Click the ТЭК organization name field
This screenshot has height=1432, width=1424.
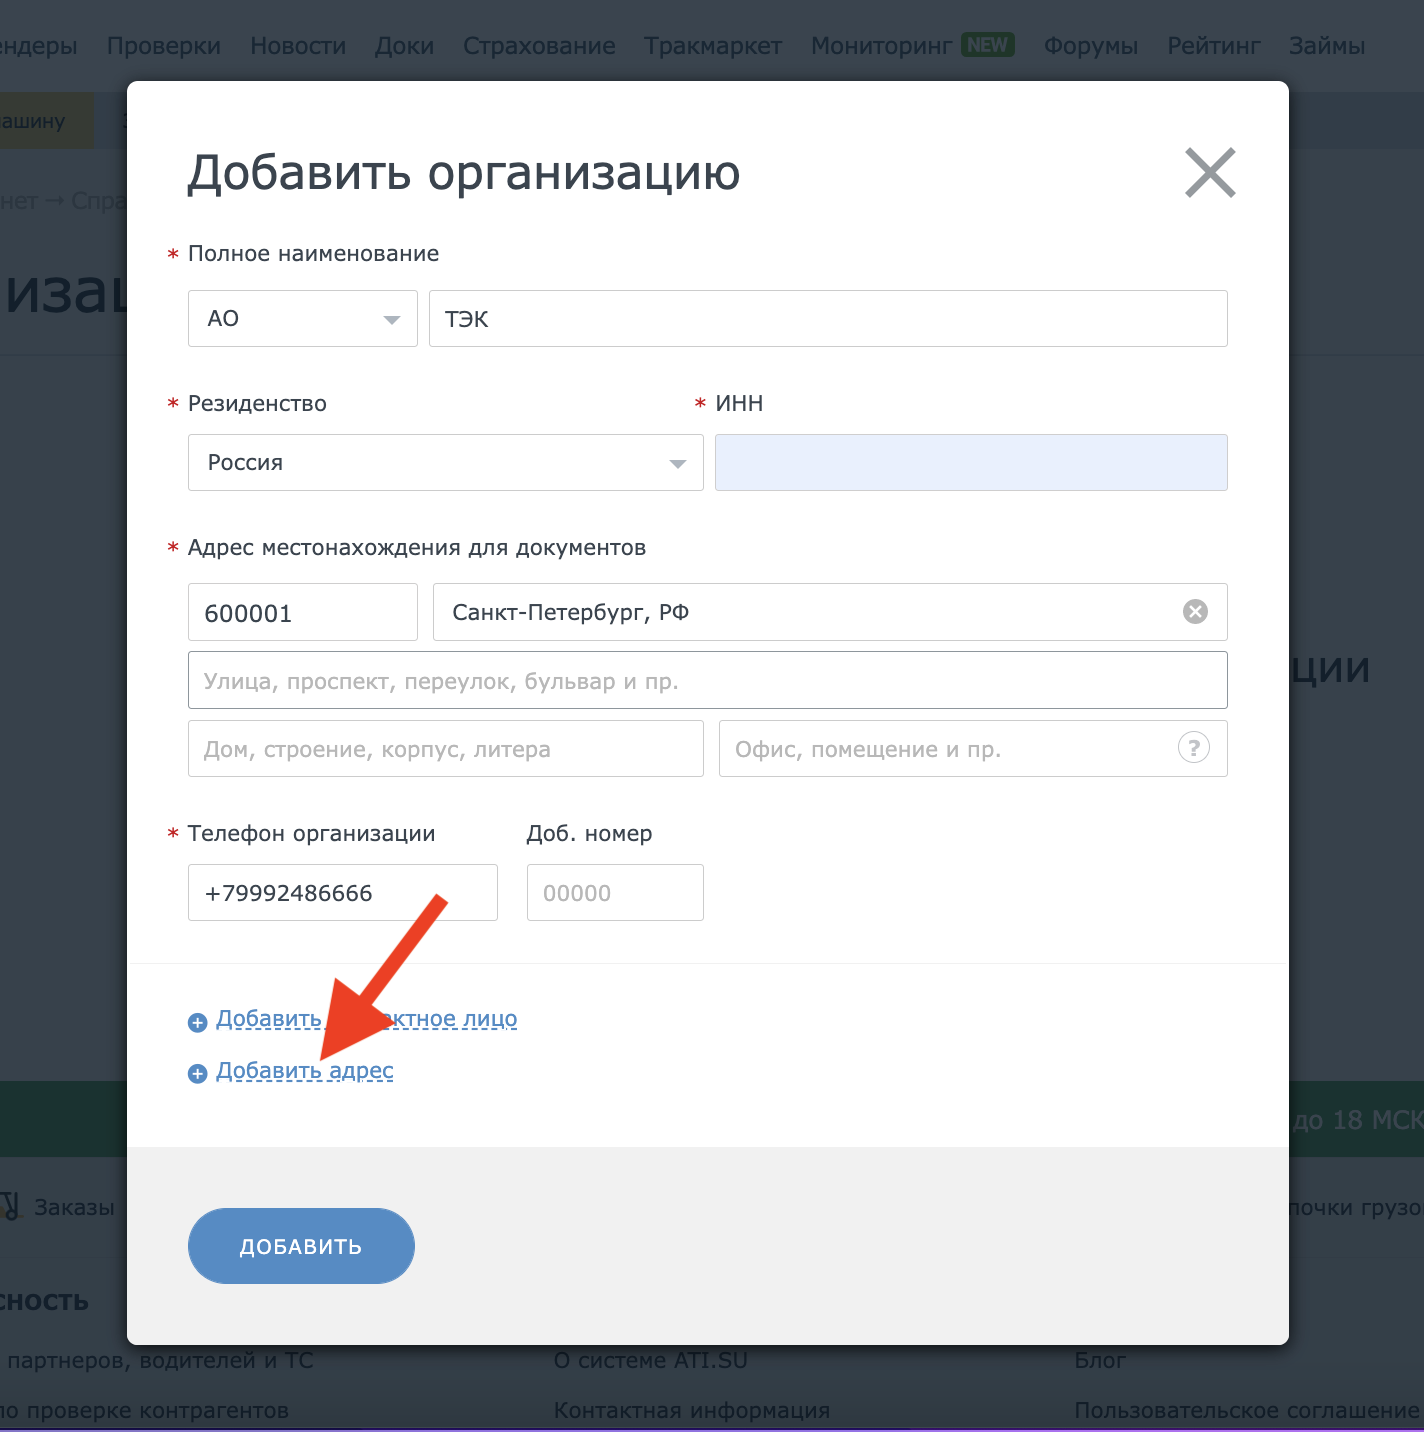coord(828,319)
